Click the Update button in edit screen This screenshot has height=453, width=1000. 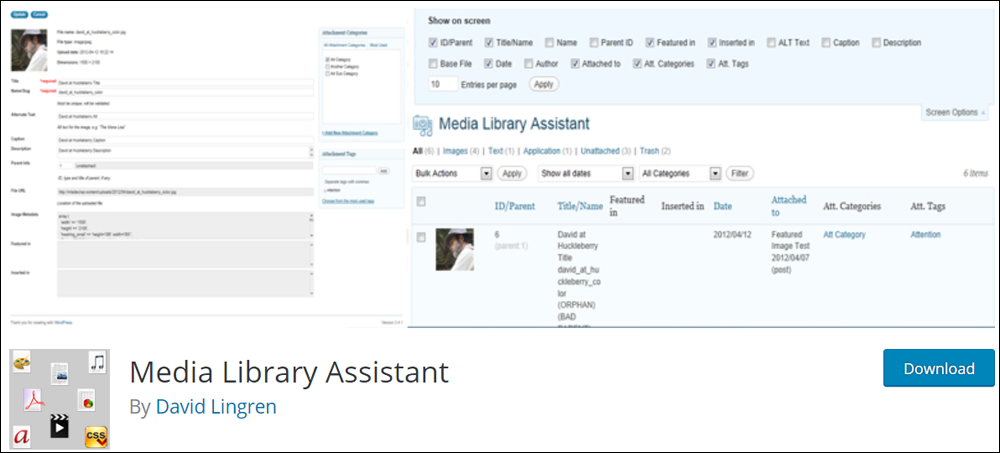[x=19, y=14]
